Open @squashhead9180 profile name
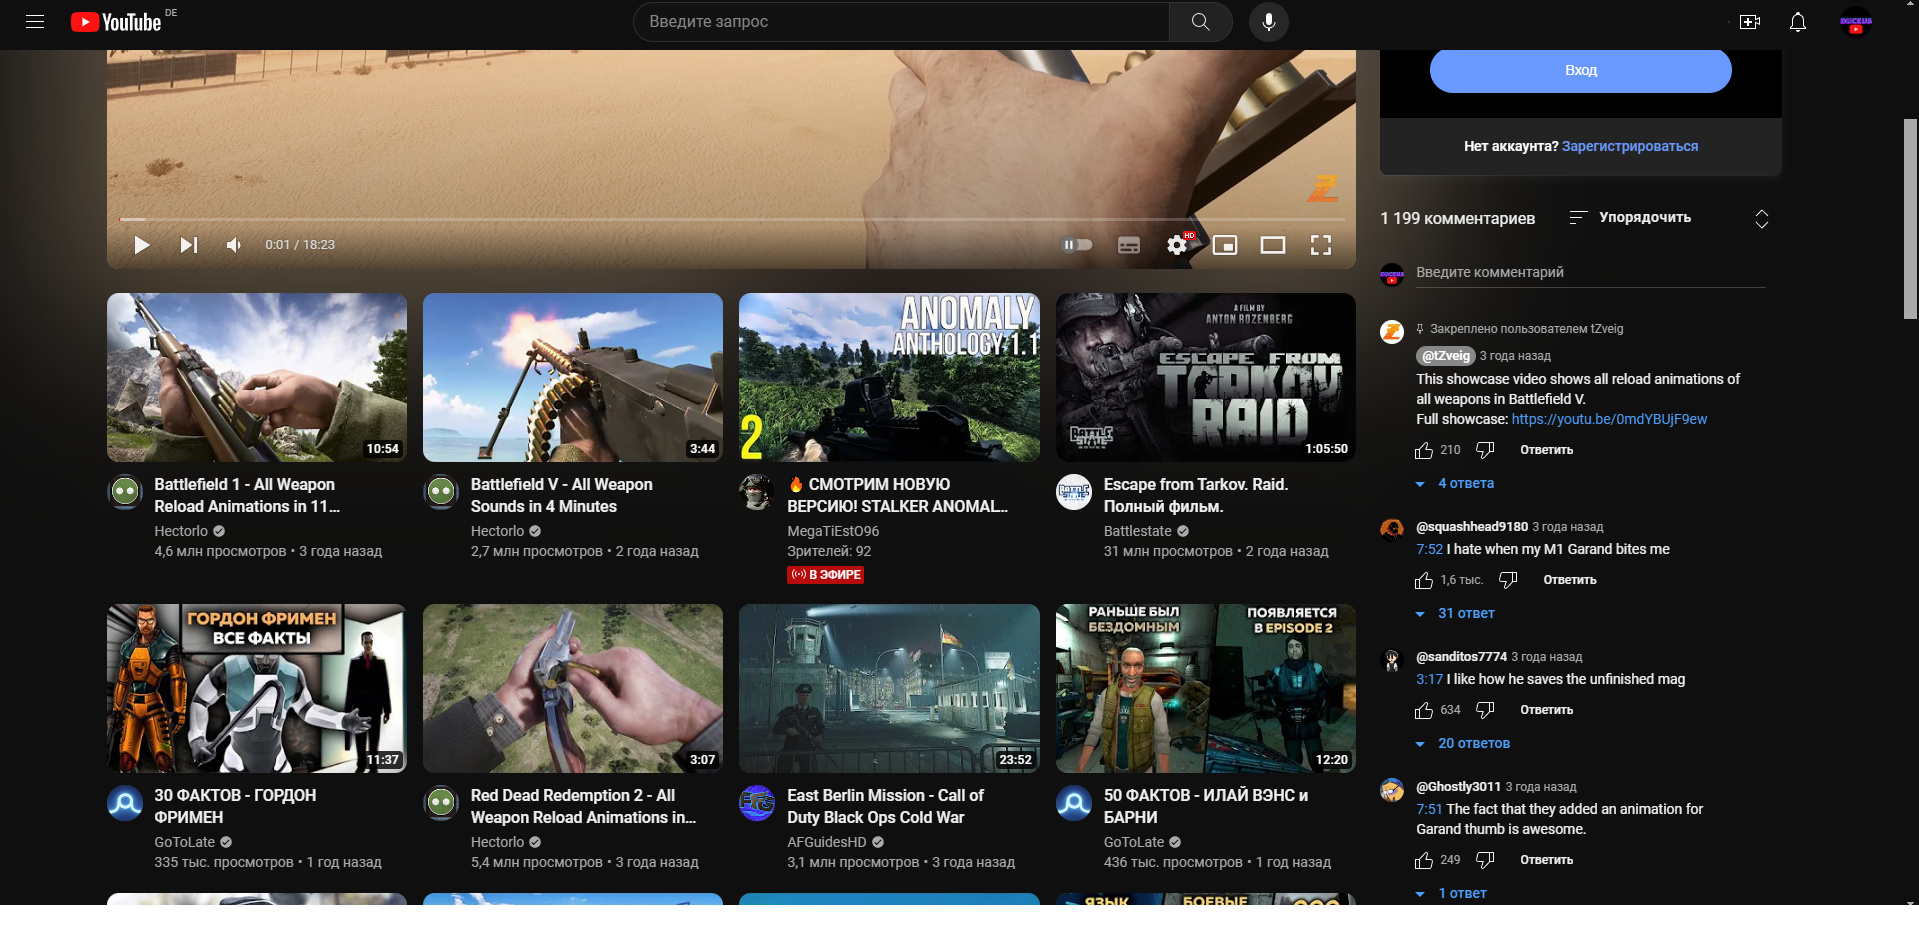1919x935 pixels. 1472,527
